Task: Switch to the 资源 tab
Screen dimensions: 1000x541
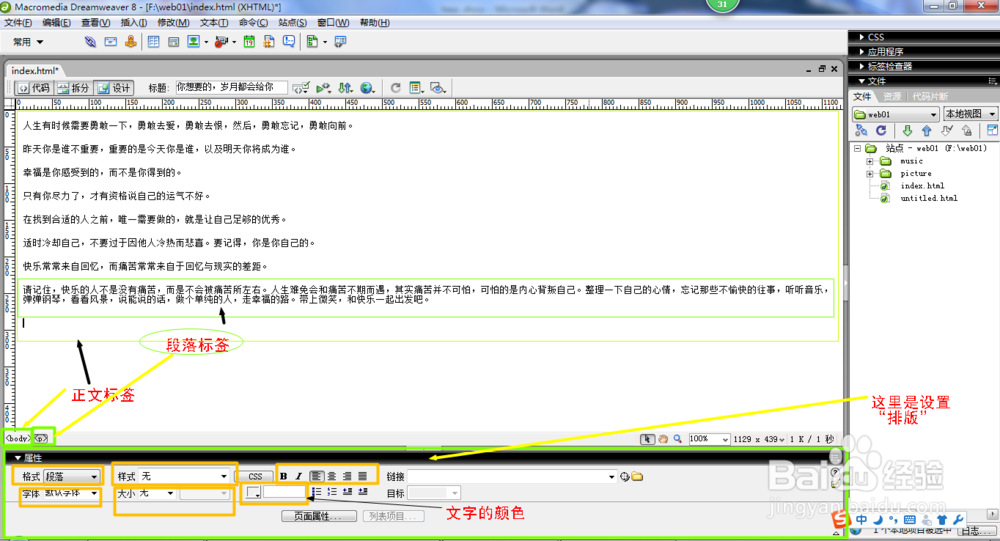Action: pos(892,96)
